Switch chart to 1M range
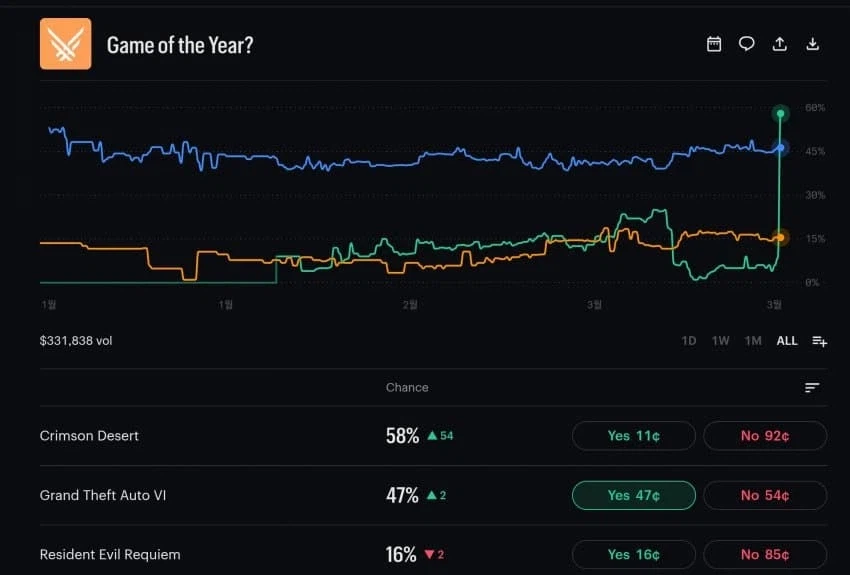The height and width of the screenshot is (575, 850). (753, 341)
